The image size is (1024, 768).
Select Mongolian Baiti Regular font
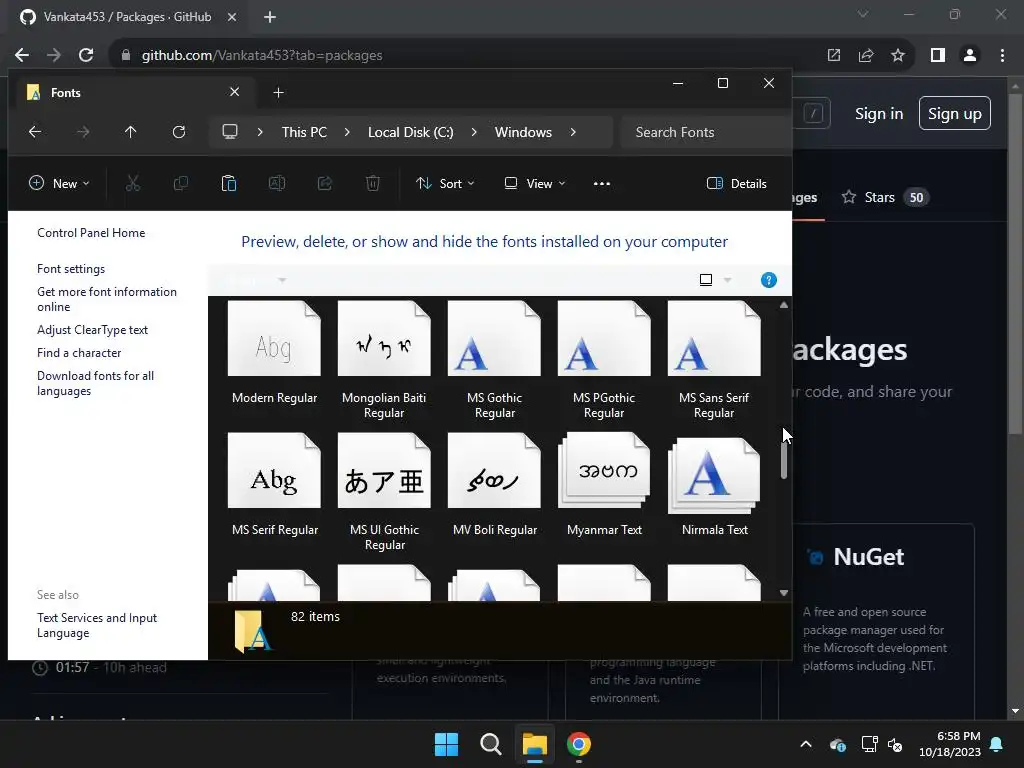click(x=384, y=359)
